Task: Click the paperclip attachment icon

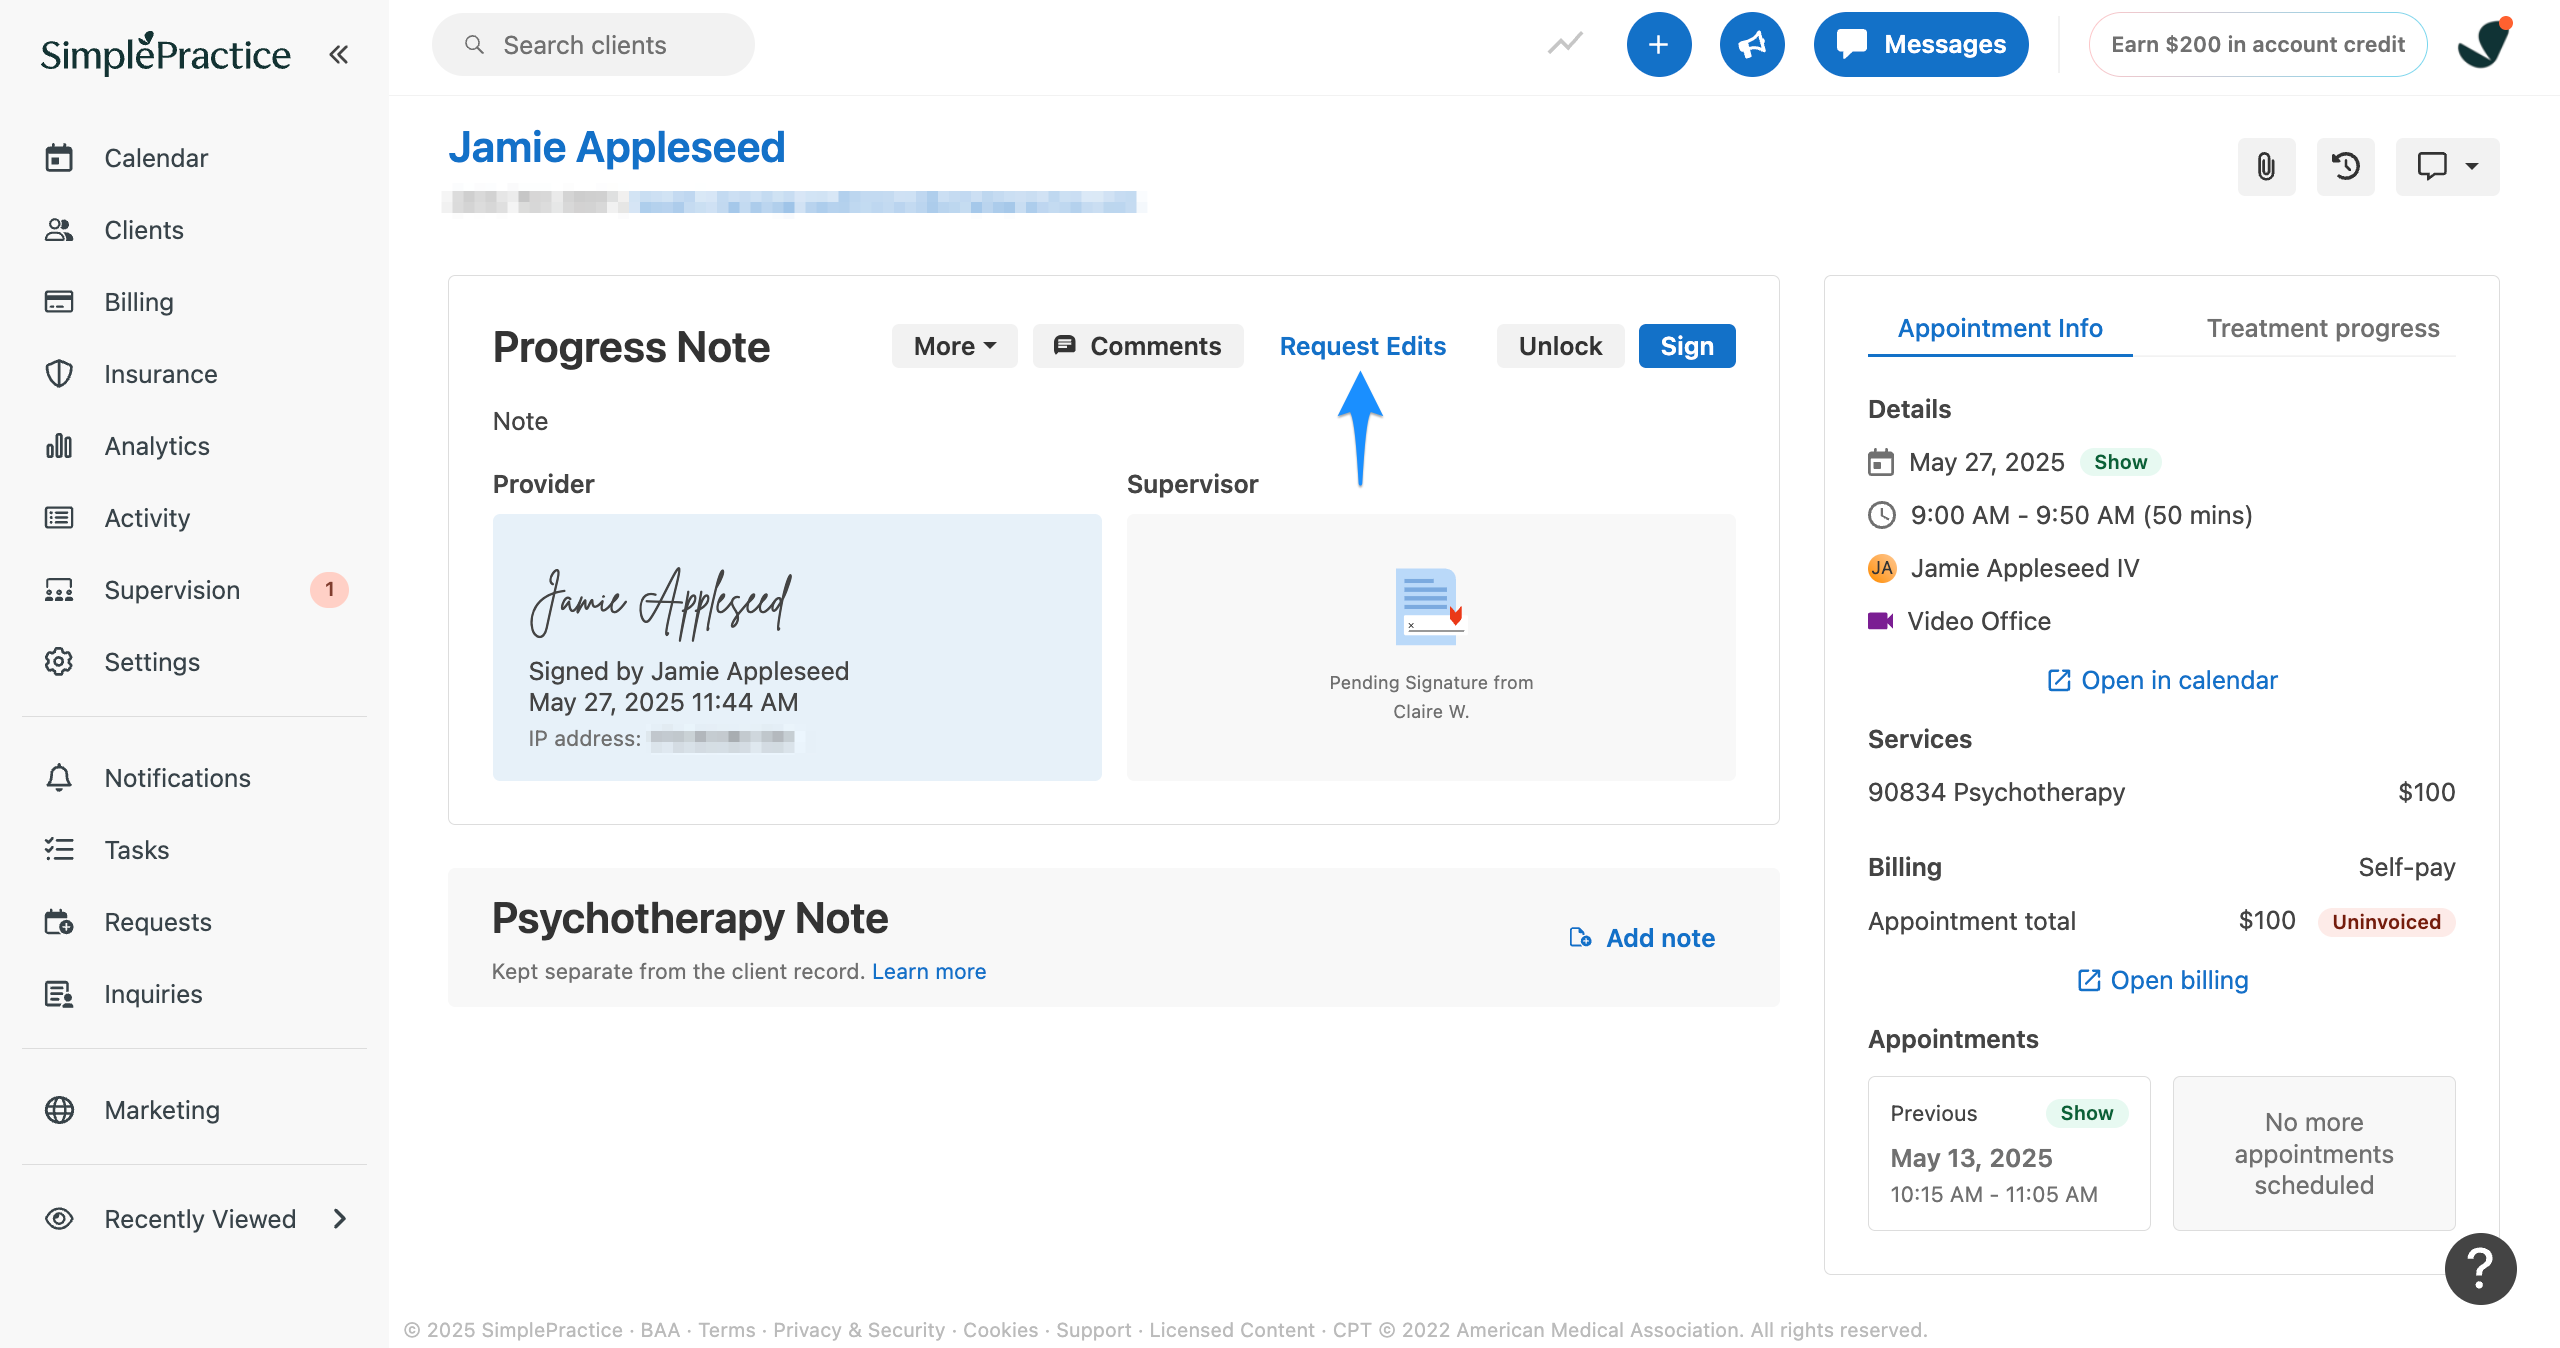Action: (2266, 166)
